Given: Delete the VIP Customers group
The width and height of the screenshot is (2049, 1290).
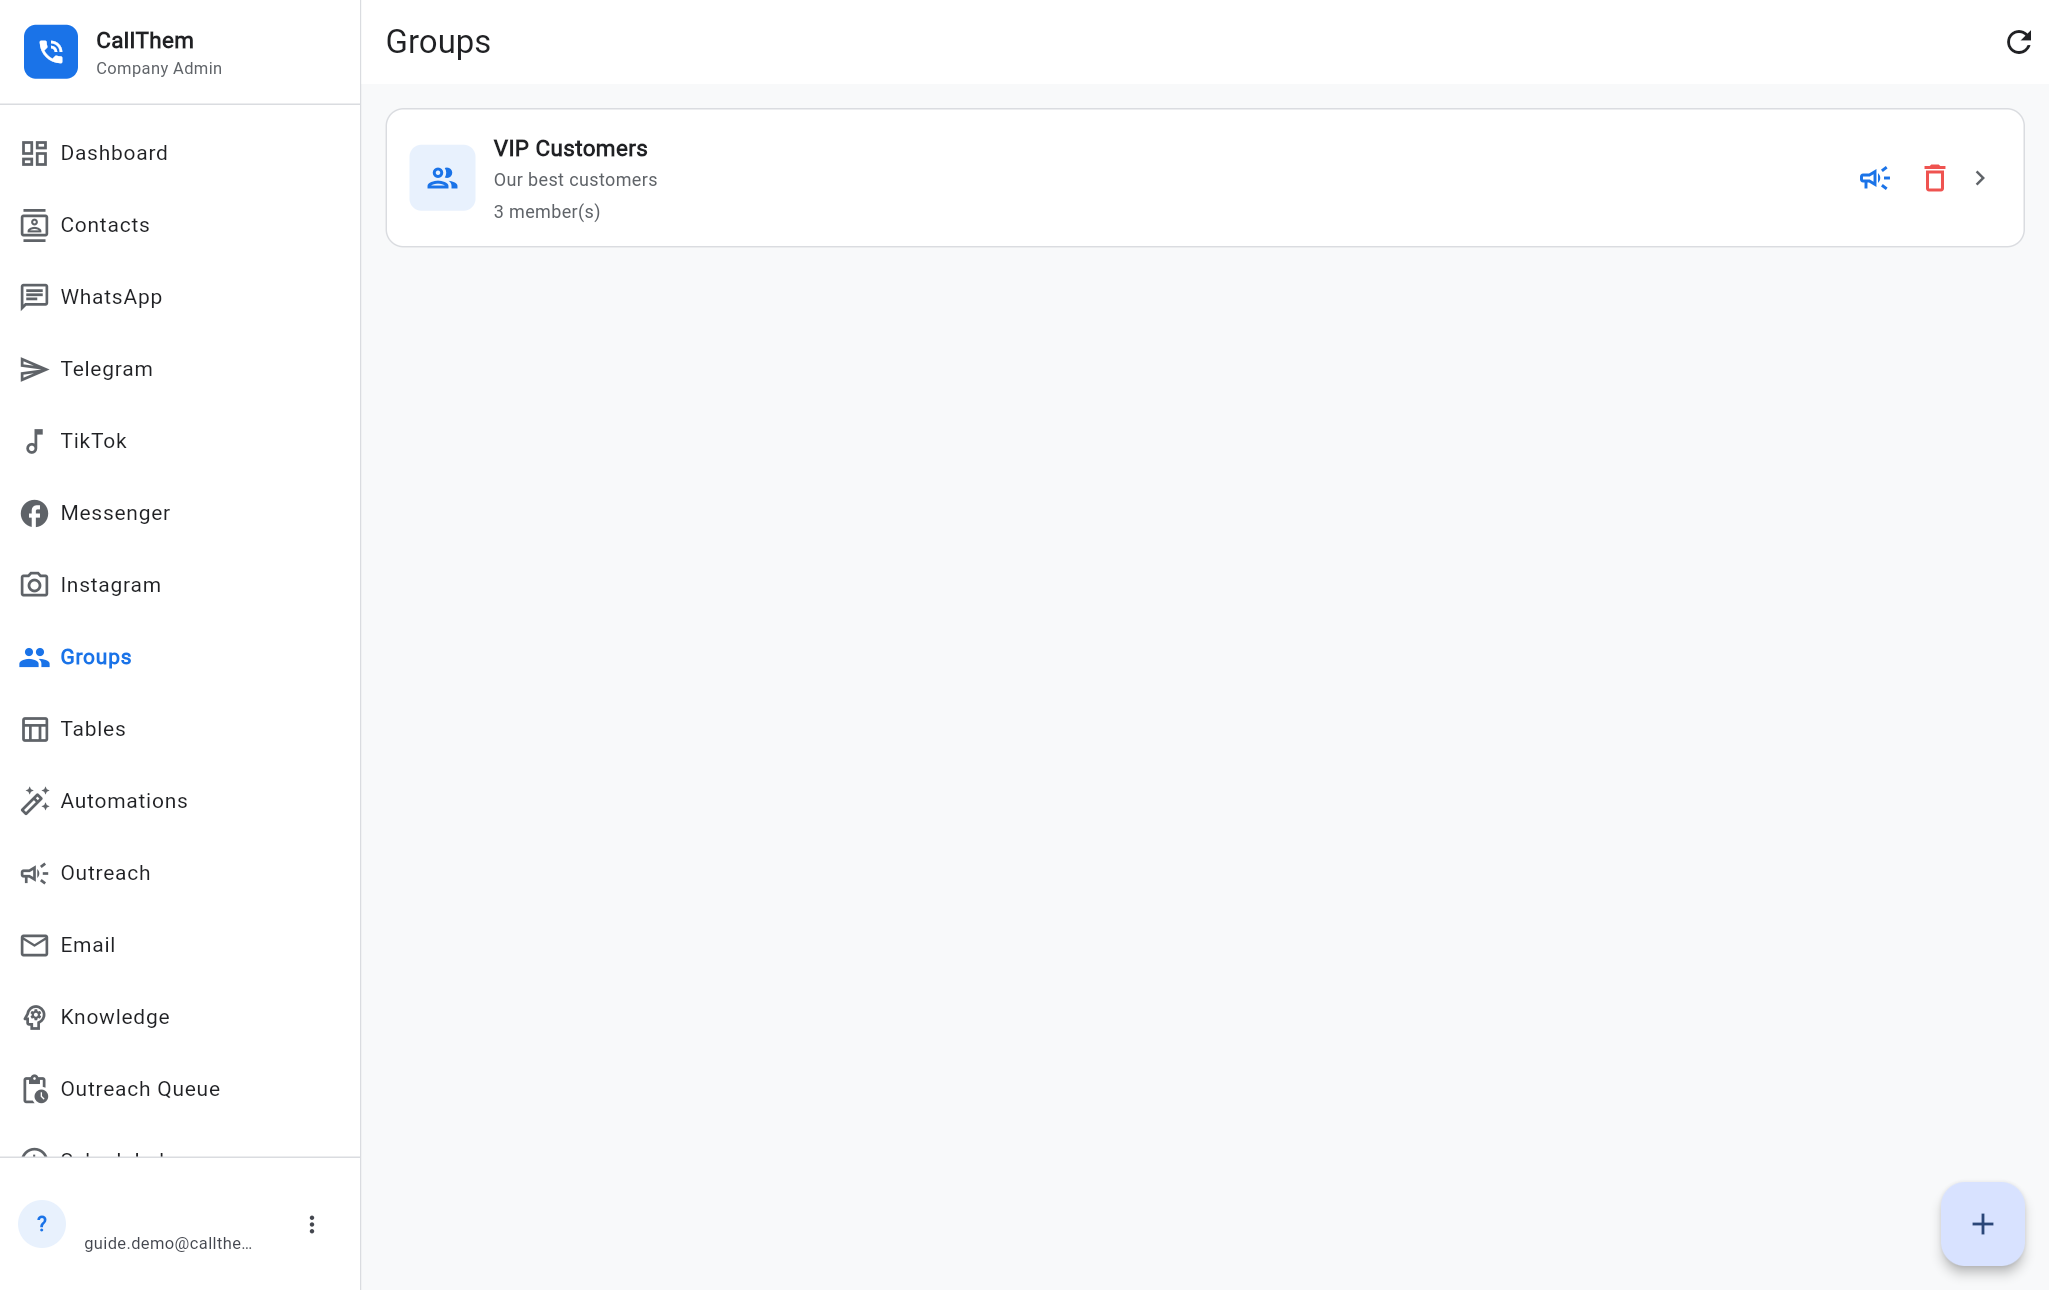Looking at the screenshot, I should pyautogui.click(x=1934, y=178).
